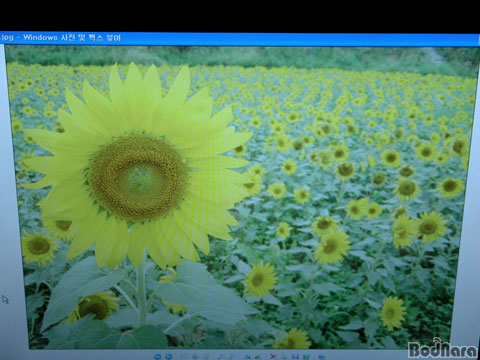Print the current picture
The height and width of the screenshot is (360, 480).
coord(285,356)
